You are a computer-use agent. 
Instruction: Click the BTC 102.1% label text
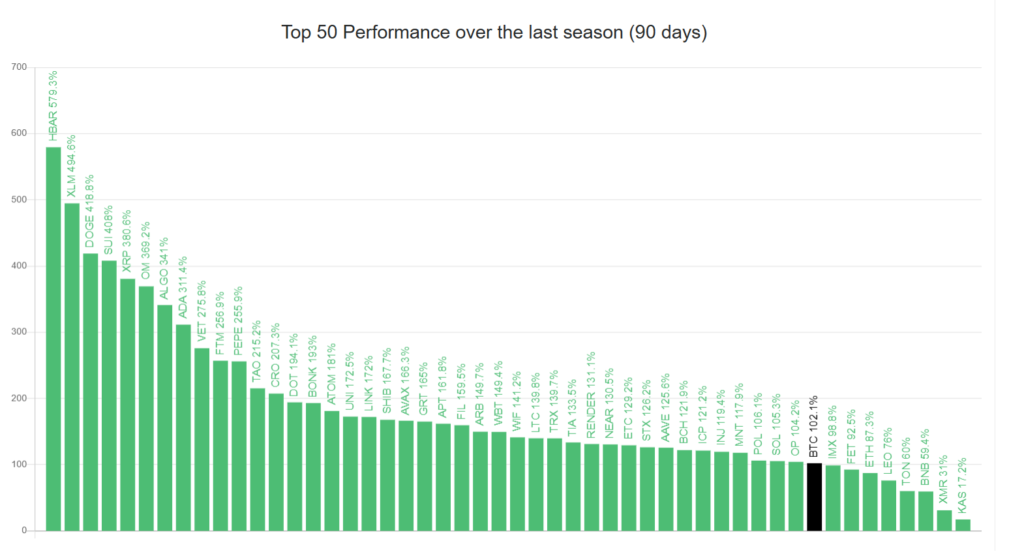pos(814,430)
